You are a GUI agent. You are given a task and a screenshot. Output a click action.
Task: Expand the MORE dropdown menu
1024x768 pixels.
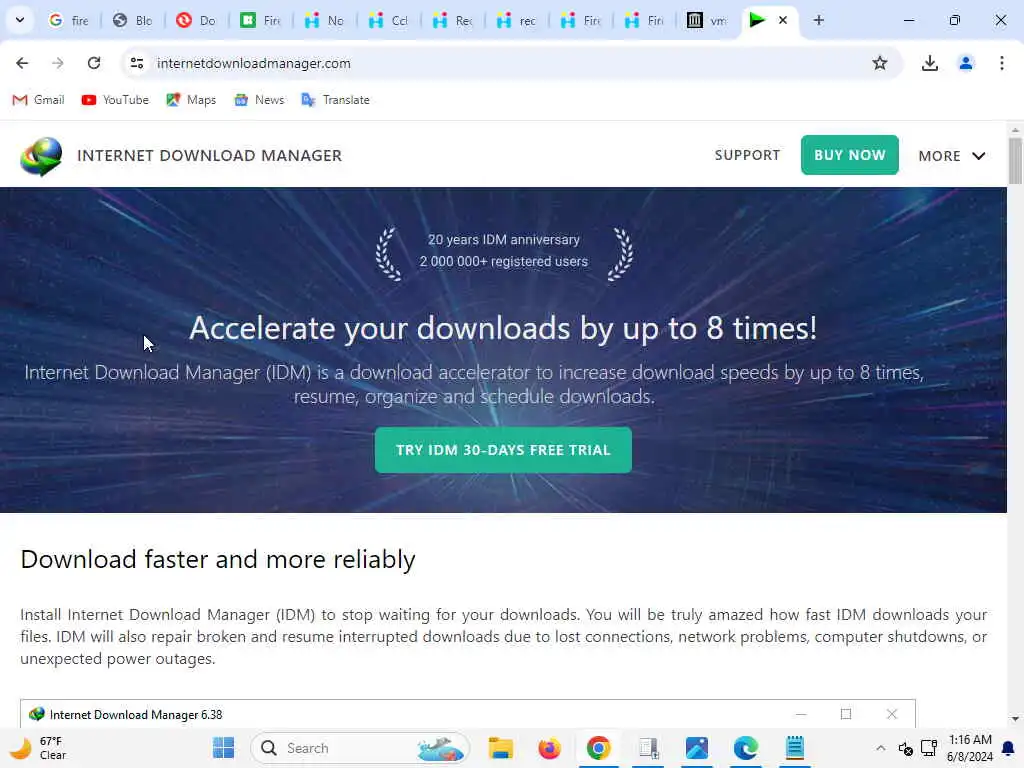click(x=952, y=156)
